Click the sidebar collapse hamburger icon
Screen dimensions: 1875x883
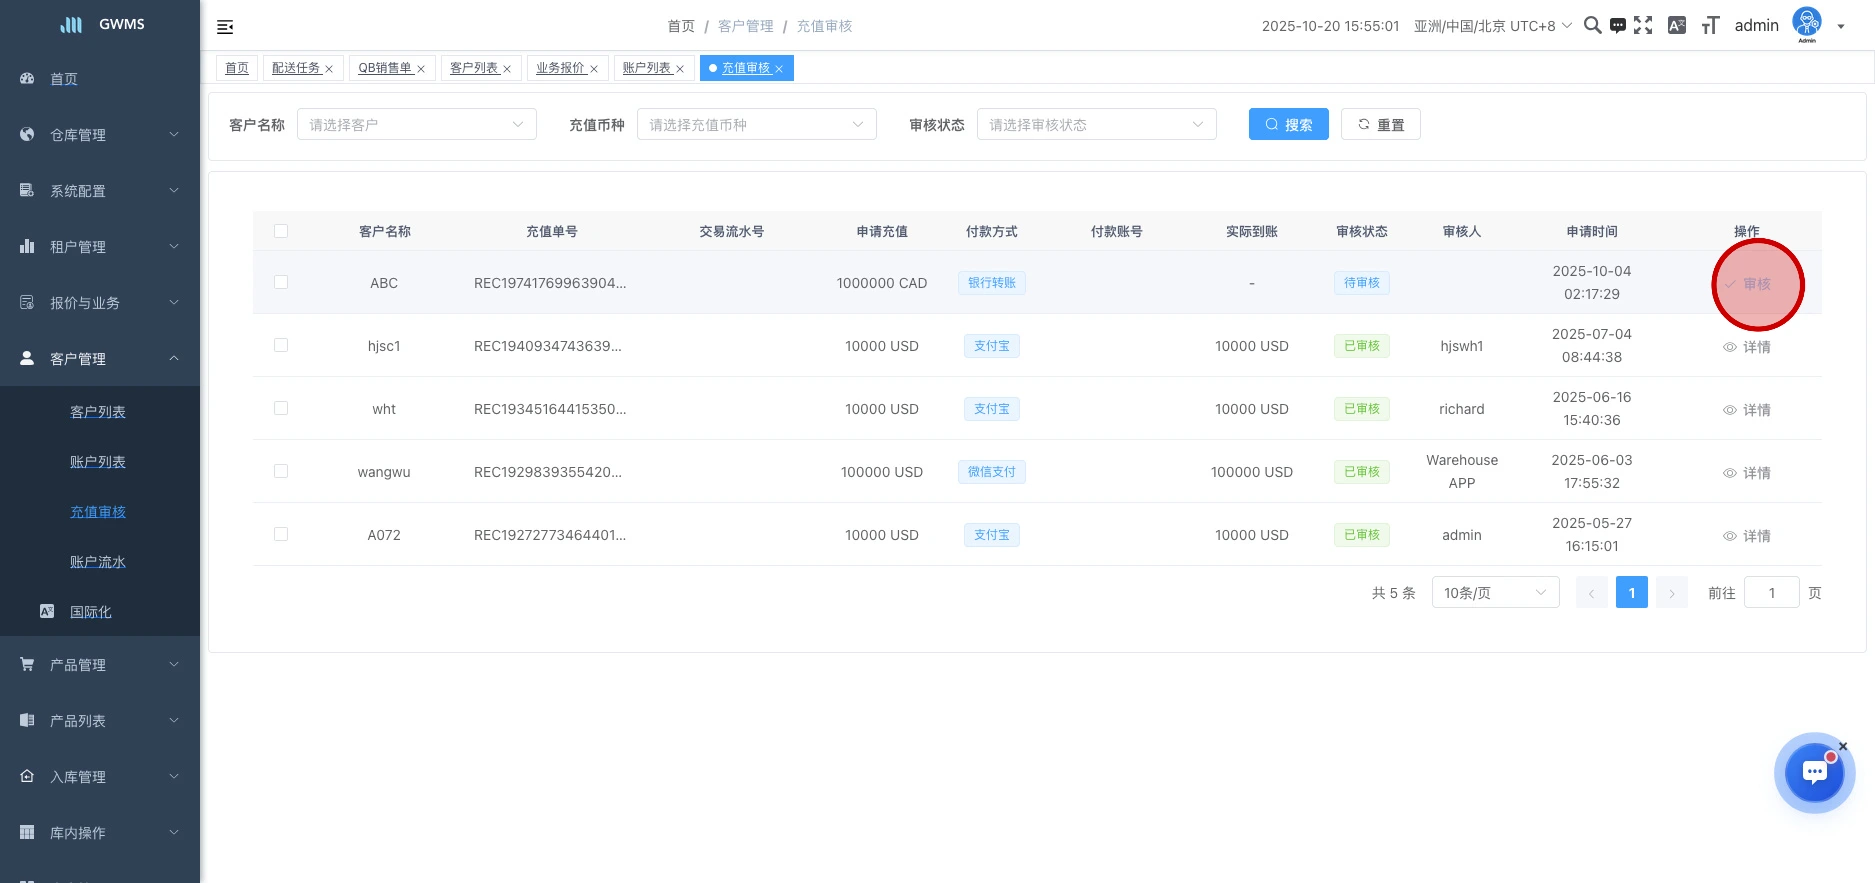click(x=225, y=27)
